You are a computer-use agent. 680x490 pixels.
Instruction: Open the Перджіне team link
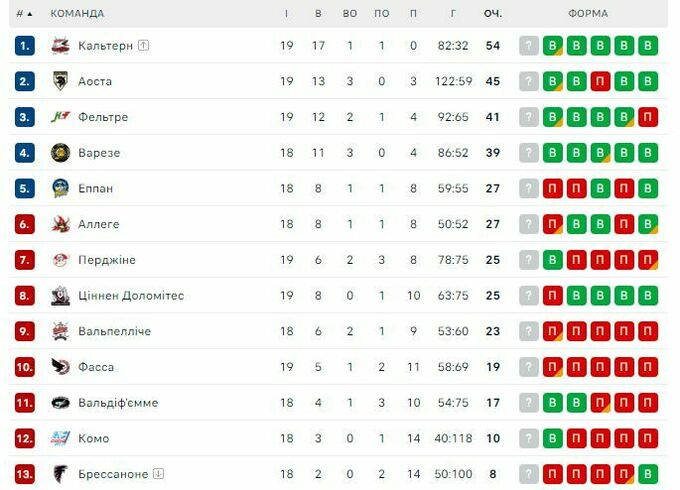tap(106, 260)
